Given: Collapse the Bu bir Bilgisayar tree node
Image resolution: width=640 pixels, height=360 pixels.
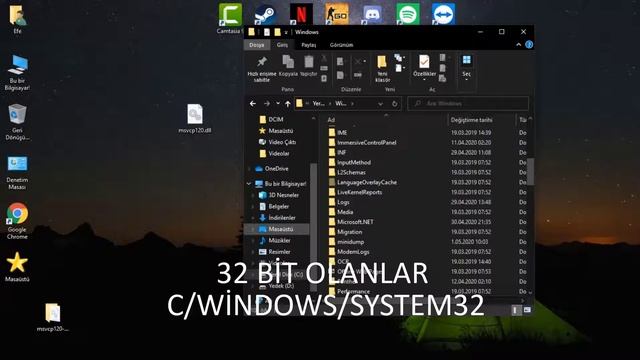Looking at the screenshot, I should 249,184.
